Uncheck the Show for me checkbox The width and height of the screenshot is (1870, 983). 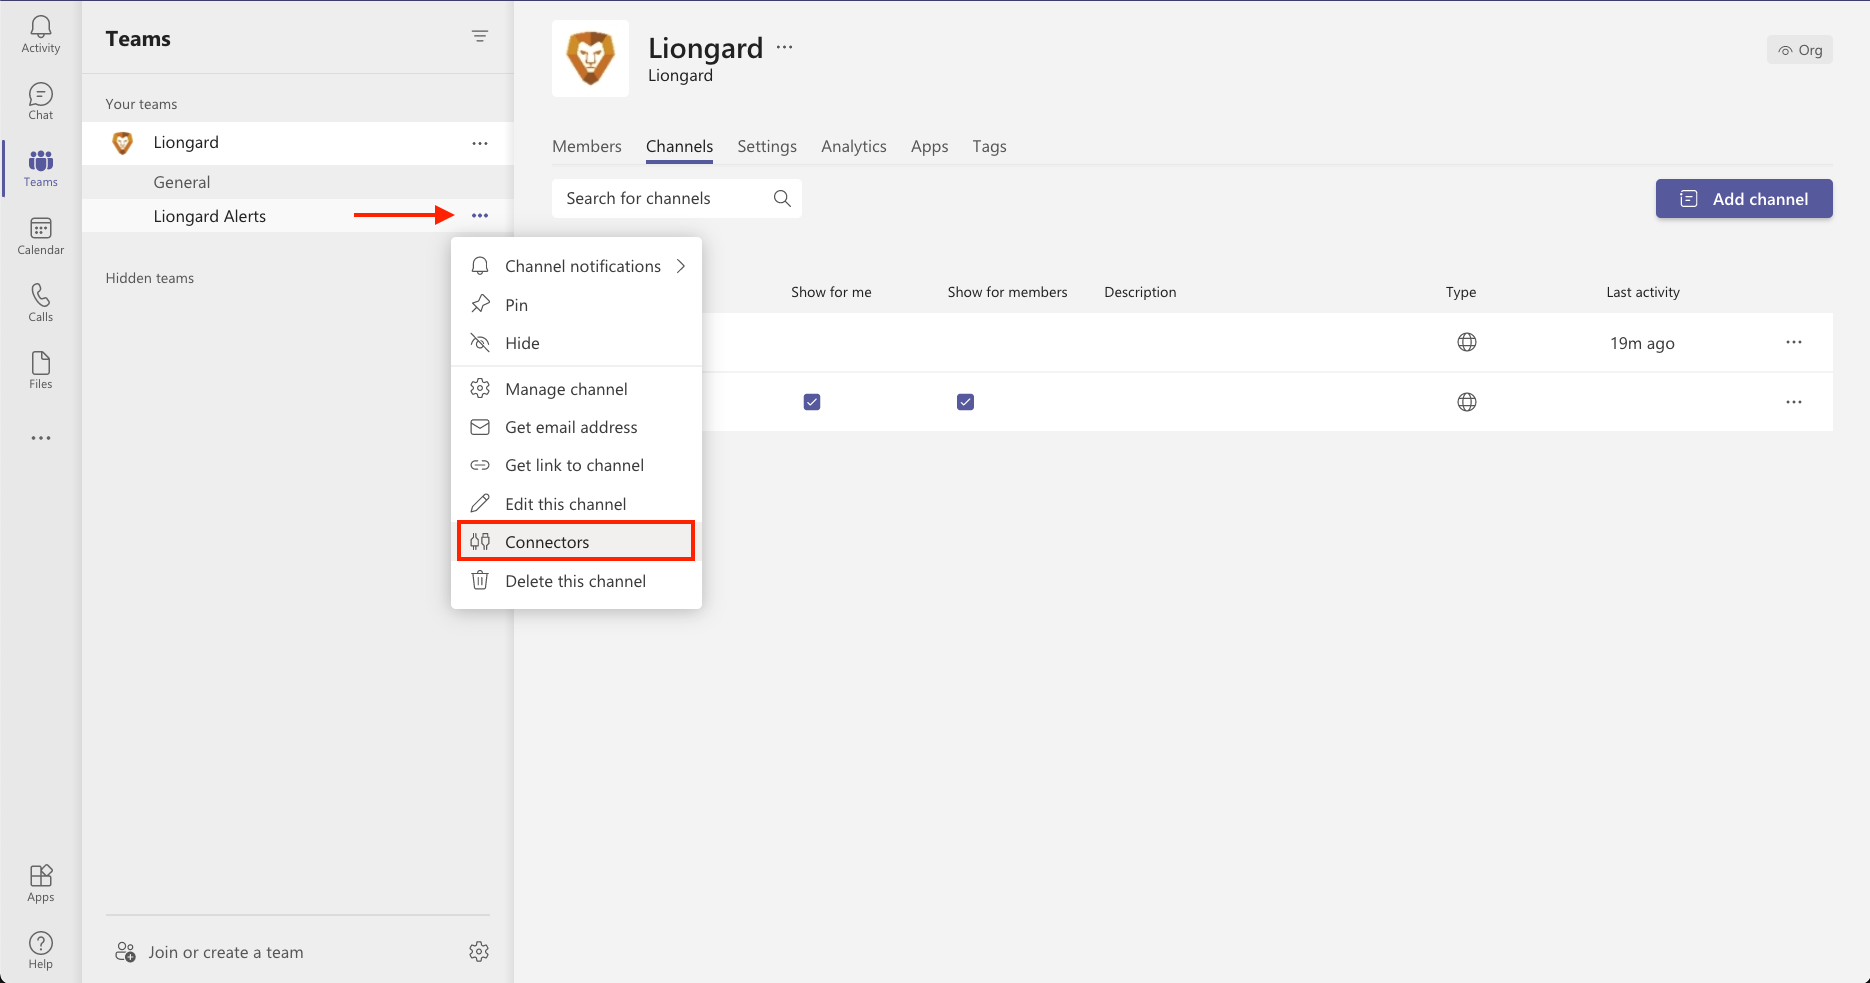(812, 402)
